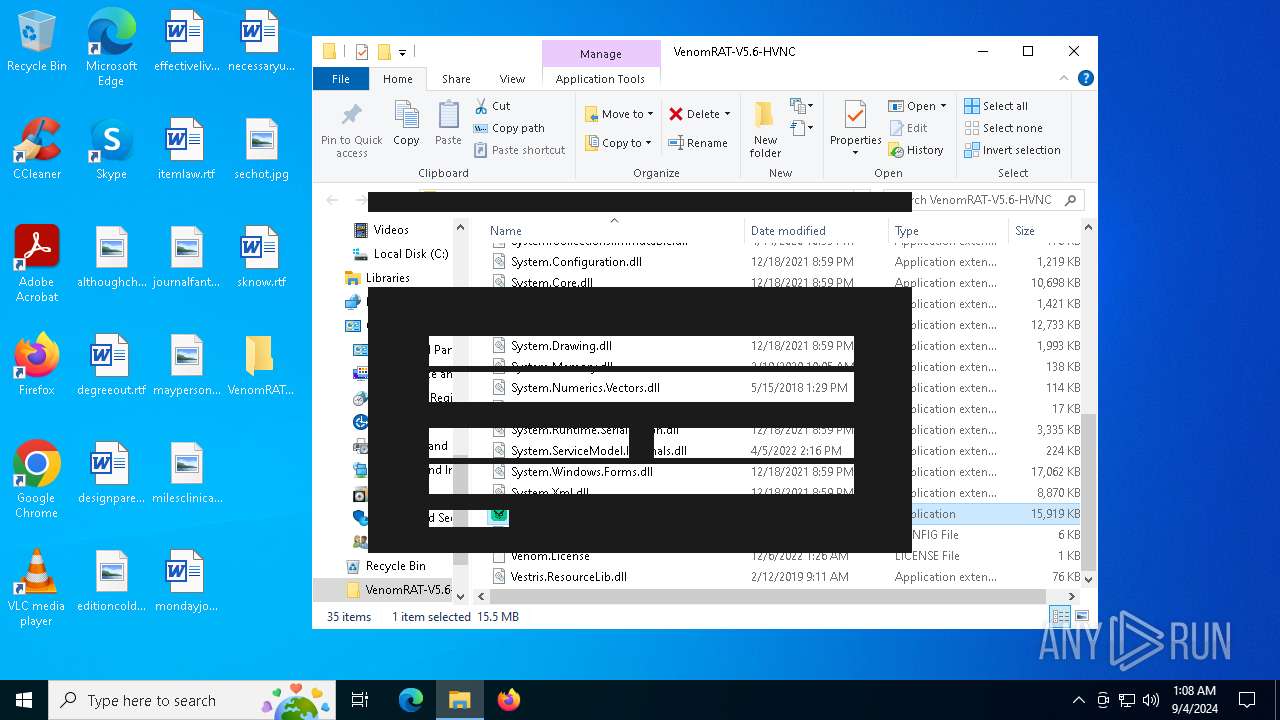Screen dimensions: 1280x720
Task: Open Microsoft Edge desktop shortcut
Action: click(x=111, y=50)
